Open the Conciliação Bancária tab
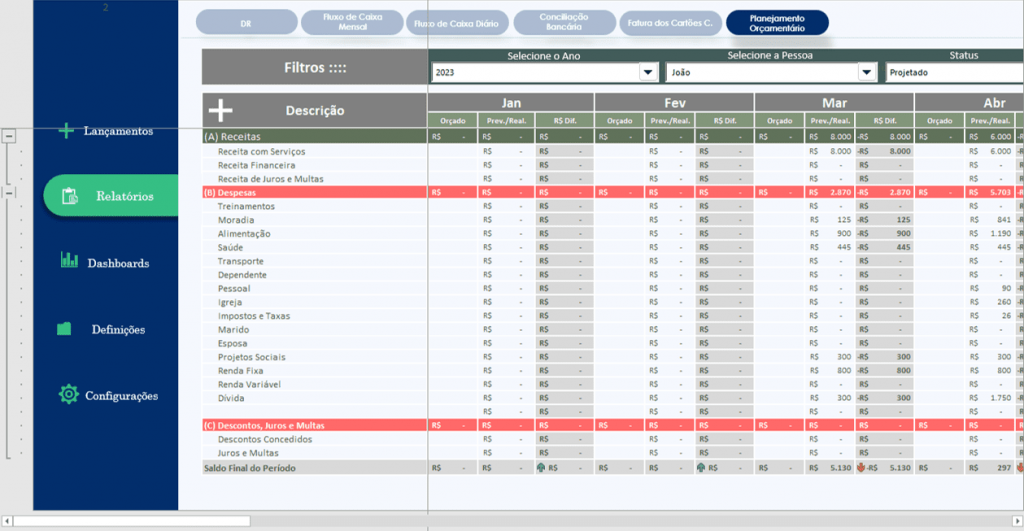Screen dimensions: 1024x531 coord(564,22)
